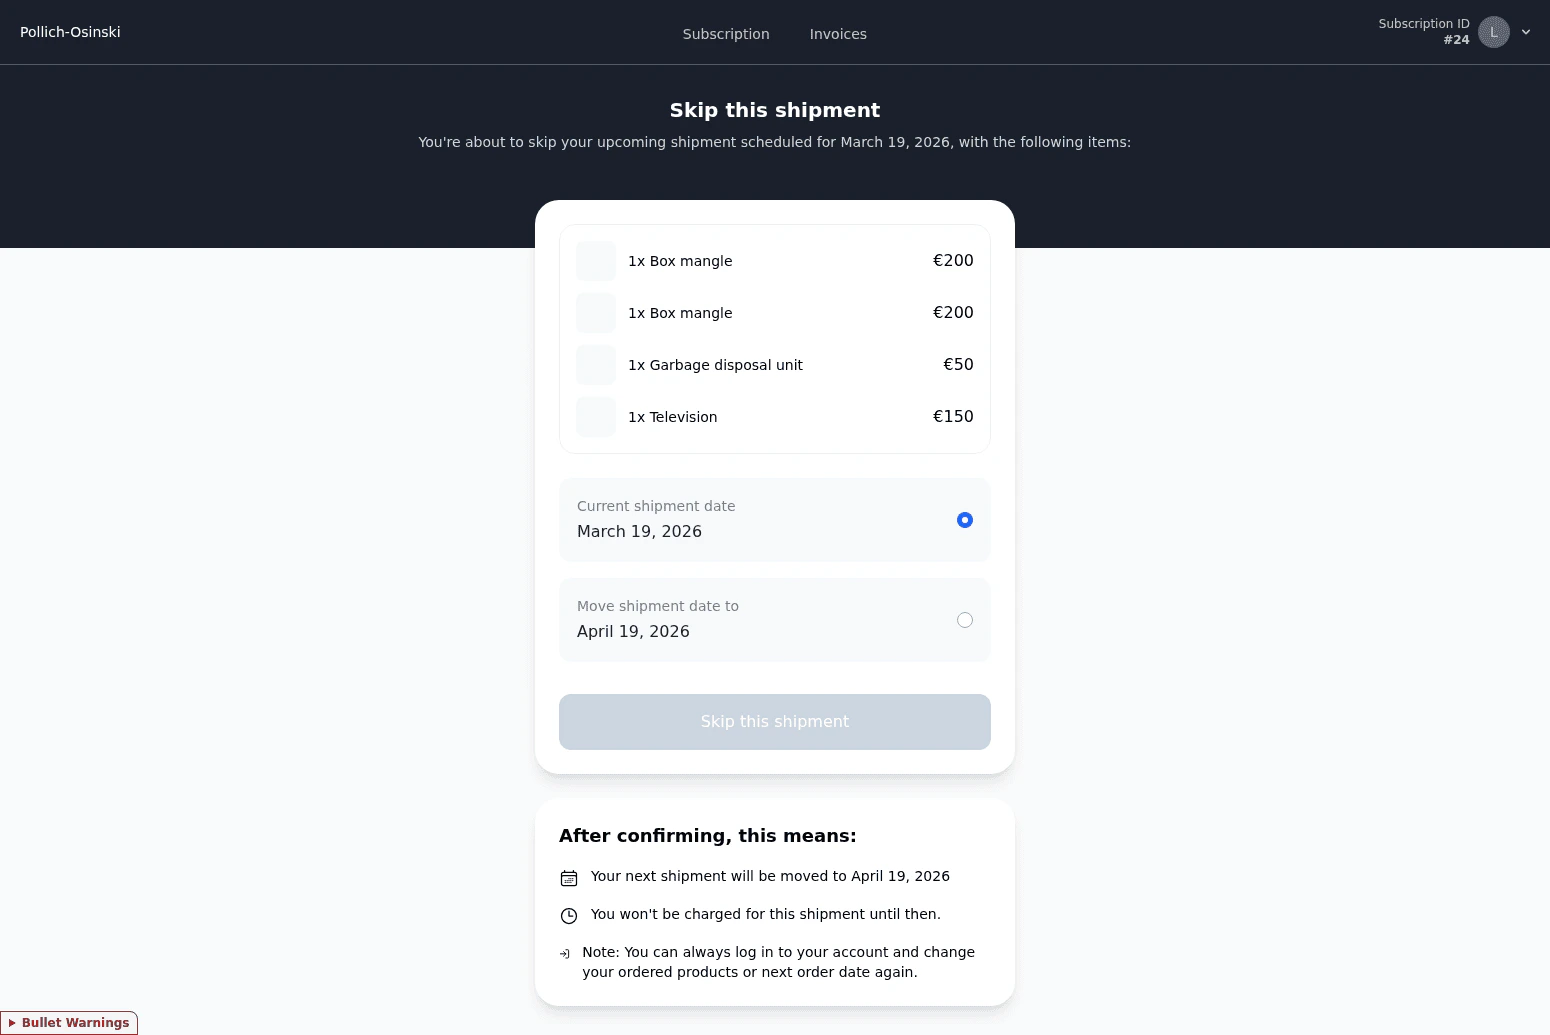Click the second Box mangle product thumbnail
Image resolution: width=1550 pixels, height=1035 pixels.
pos(595,313)
